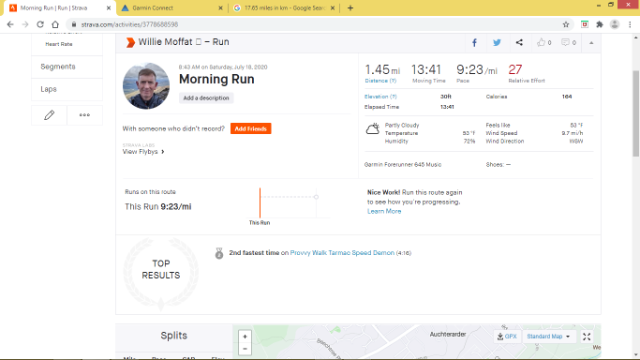Click the red extension icon in toolbar
640x360 pixels.
(584, 24)
